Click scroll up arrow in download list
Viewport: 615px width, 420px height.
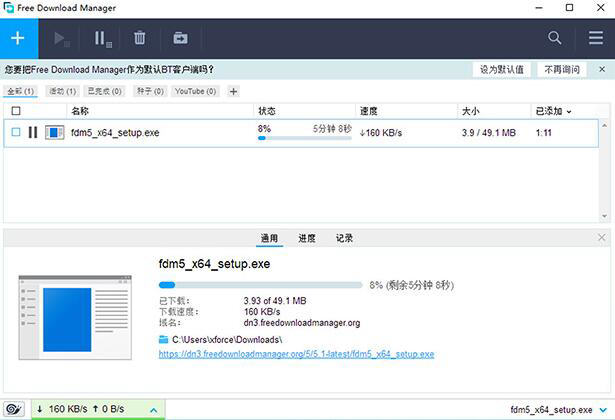(604, 125)
